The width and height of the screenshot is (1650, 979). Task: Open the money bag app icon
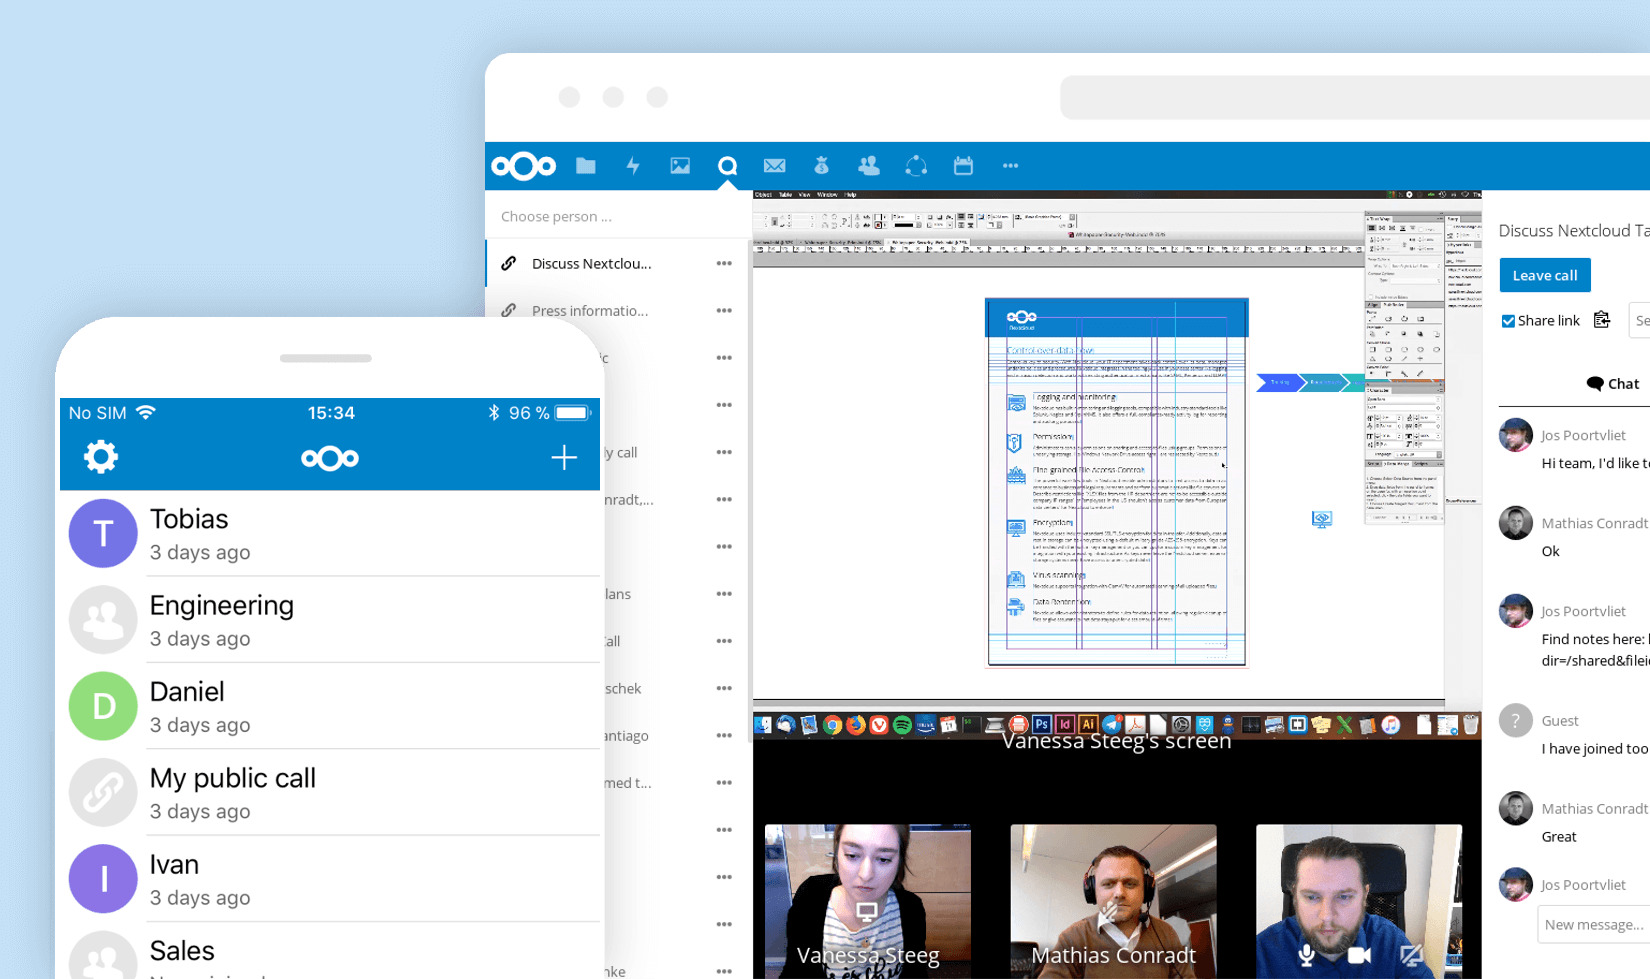822,166
